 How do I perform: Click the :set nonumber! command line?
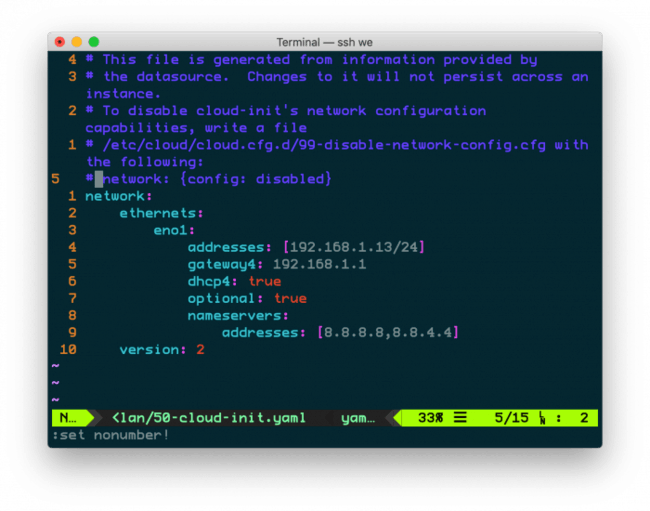click(110, 435)
